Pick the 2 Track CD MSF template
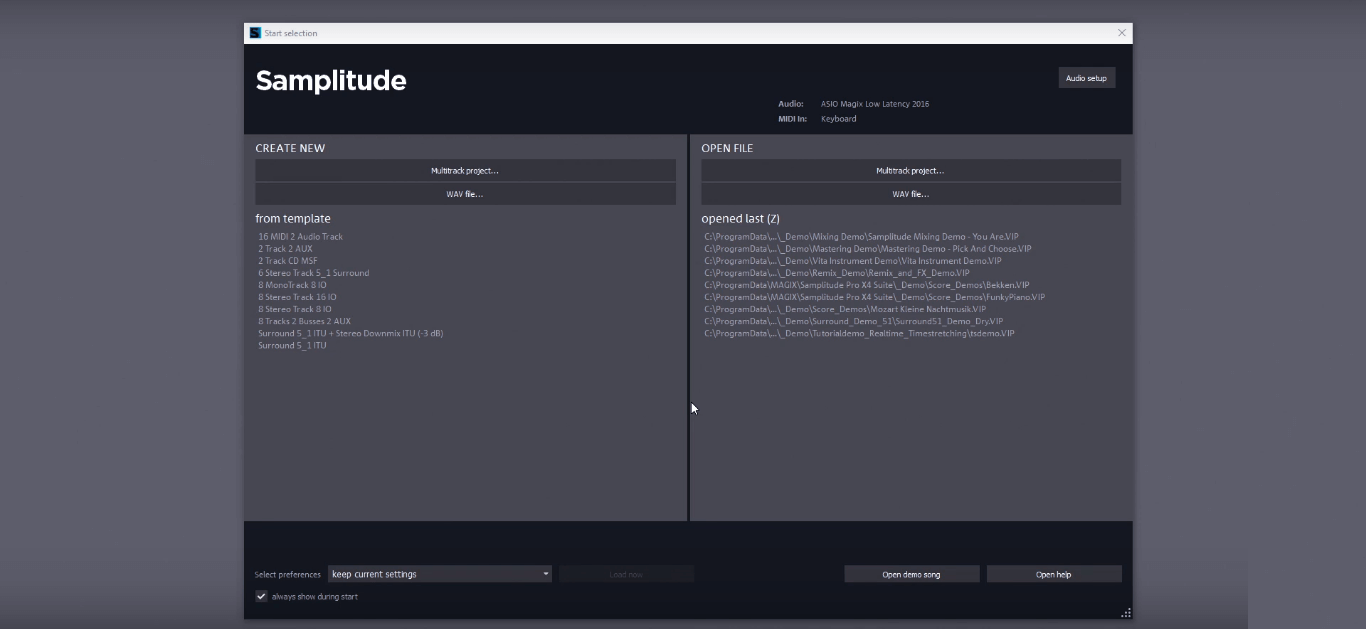 [288, 261]
